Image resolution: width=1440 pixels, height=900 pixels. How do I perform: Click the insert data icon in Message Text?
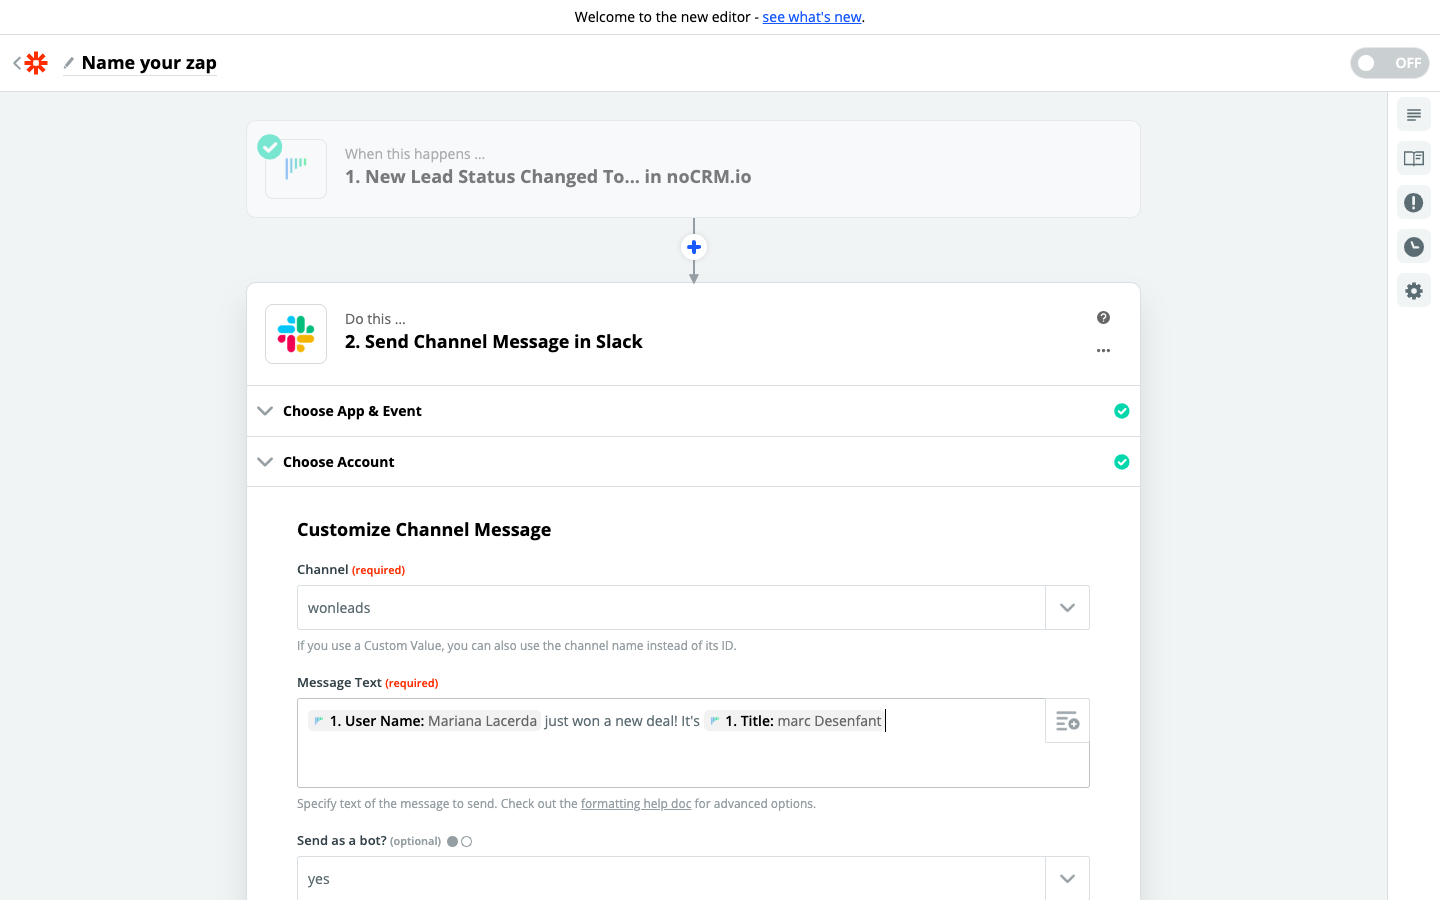tap(1067, 721)
